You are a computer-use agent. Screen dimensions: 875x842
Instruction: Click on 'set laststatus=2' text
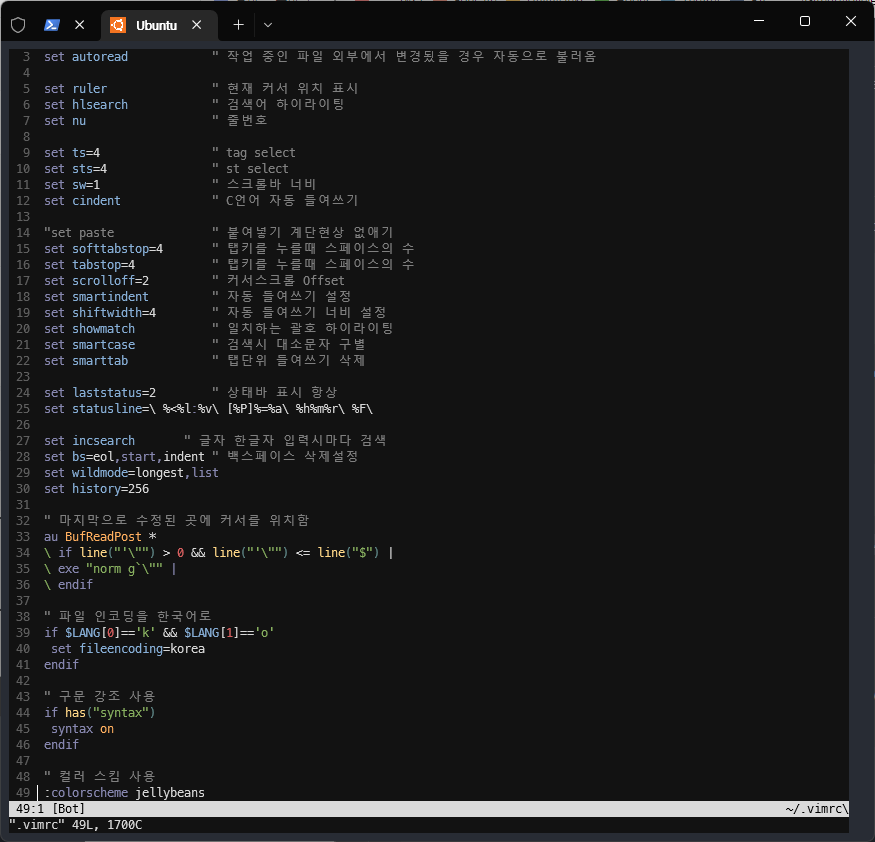(x=100, y=393)
